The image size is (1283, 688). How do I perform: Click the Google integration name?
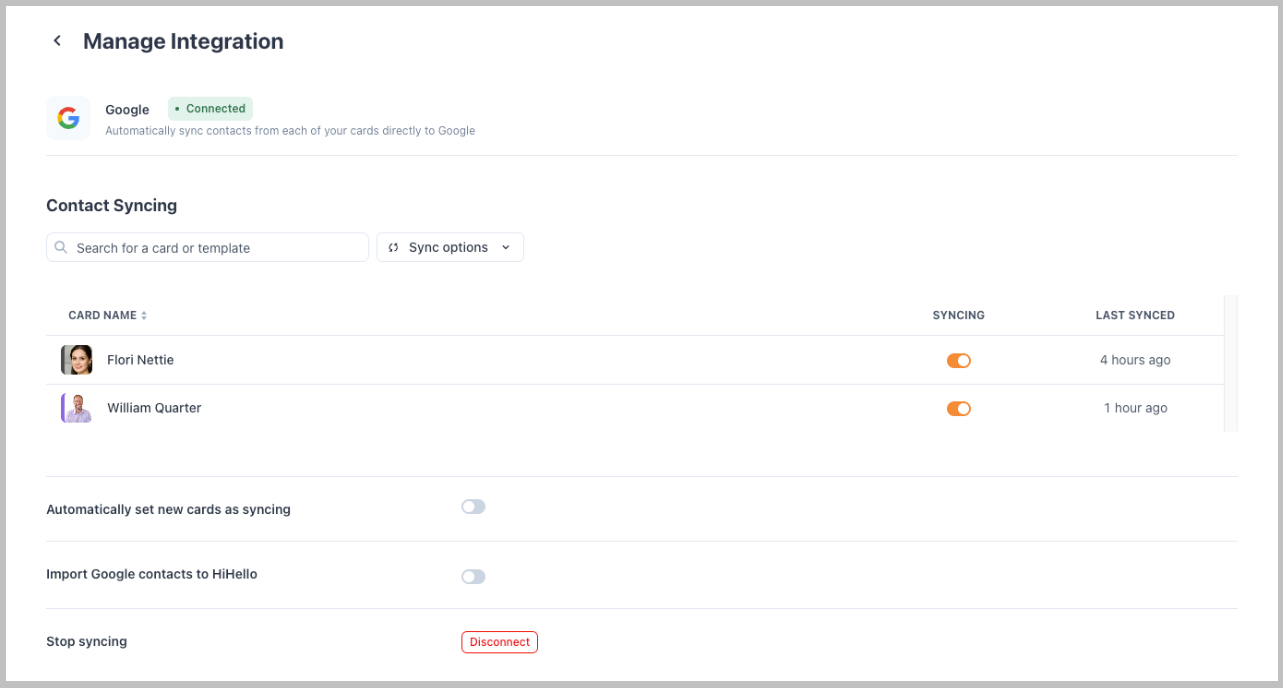(x=127, y=110)
